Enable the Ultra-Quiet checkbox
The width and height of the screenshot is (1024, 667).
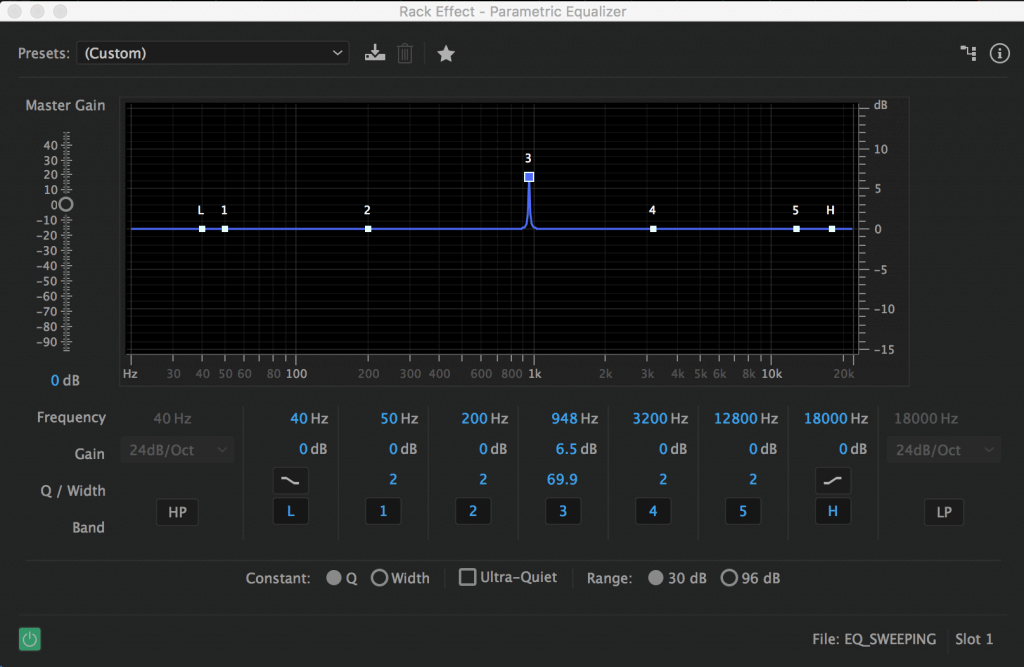pos(467,577)
